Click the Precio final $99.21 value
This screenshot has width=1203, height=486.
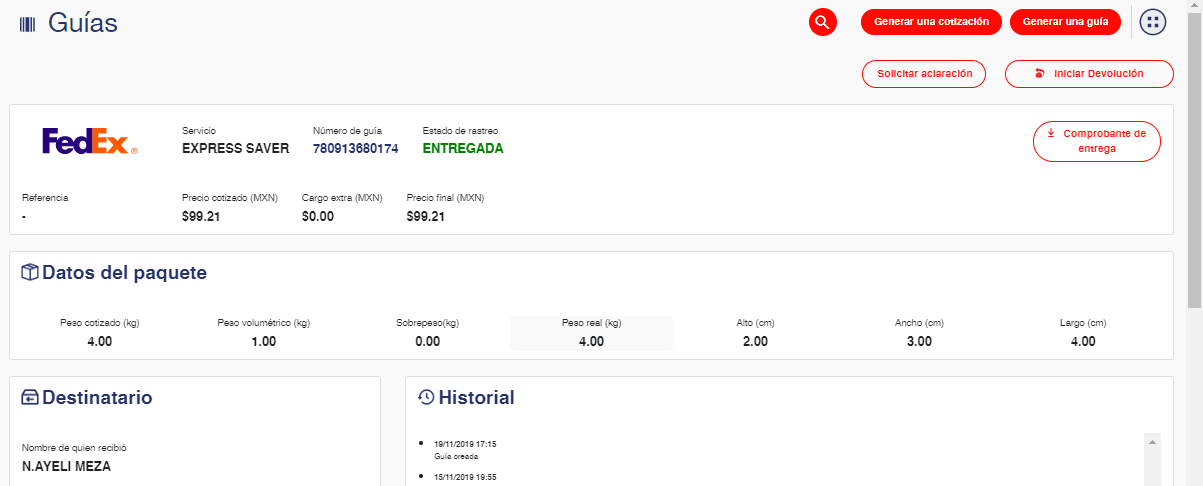(x=426, y=216)
